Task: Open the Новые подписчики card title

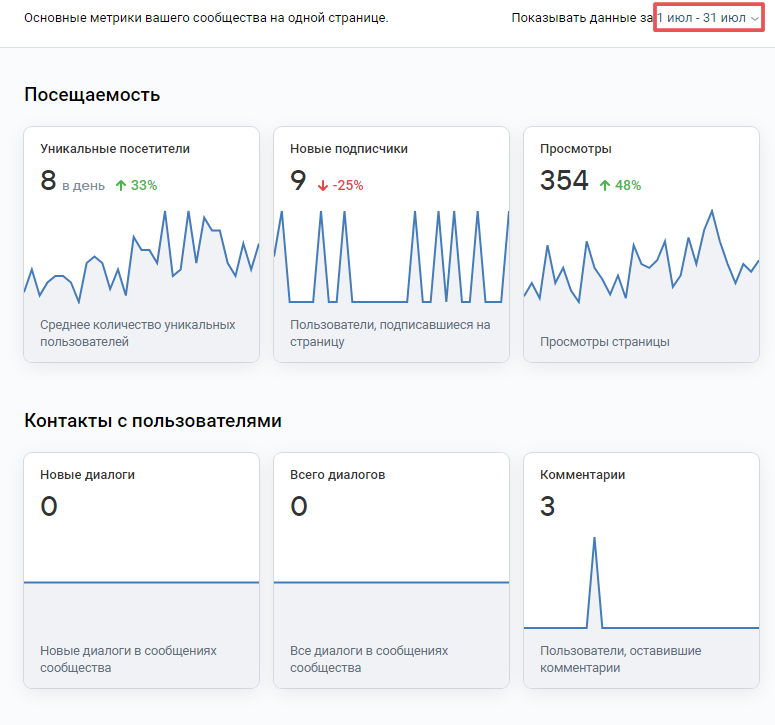Action: click(x=349, y=149)
